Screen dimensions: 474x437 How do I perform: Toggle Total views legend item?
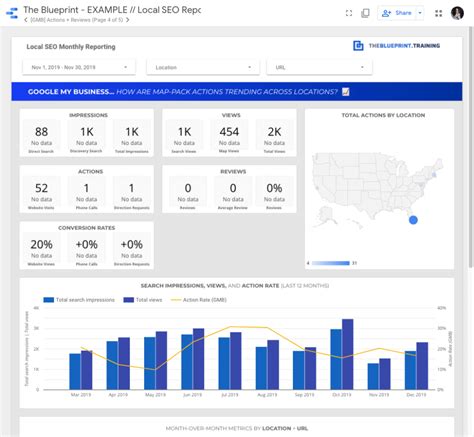143,300
